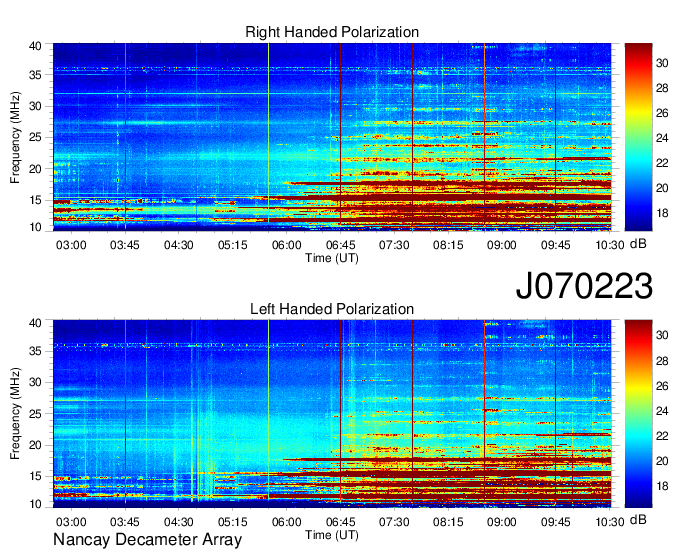This screenshot has width=680, height=552.
Task: Click 09:00 tick under Left Handed plot
Action: coord(502,522)
